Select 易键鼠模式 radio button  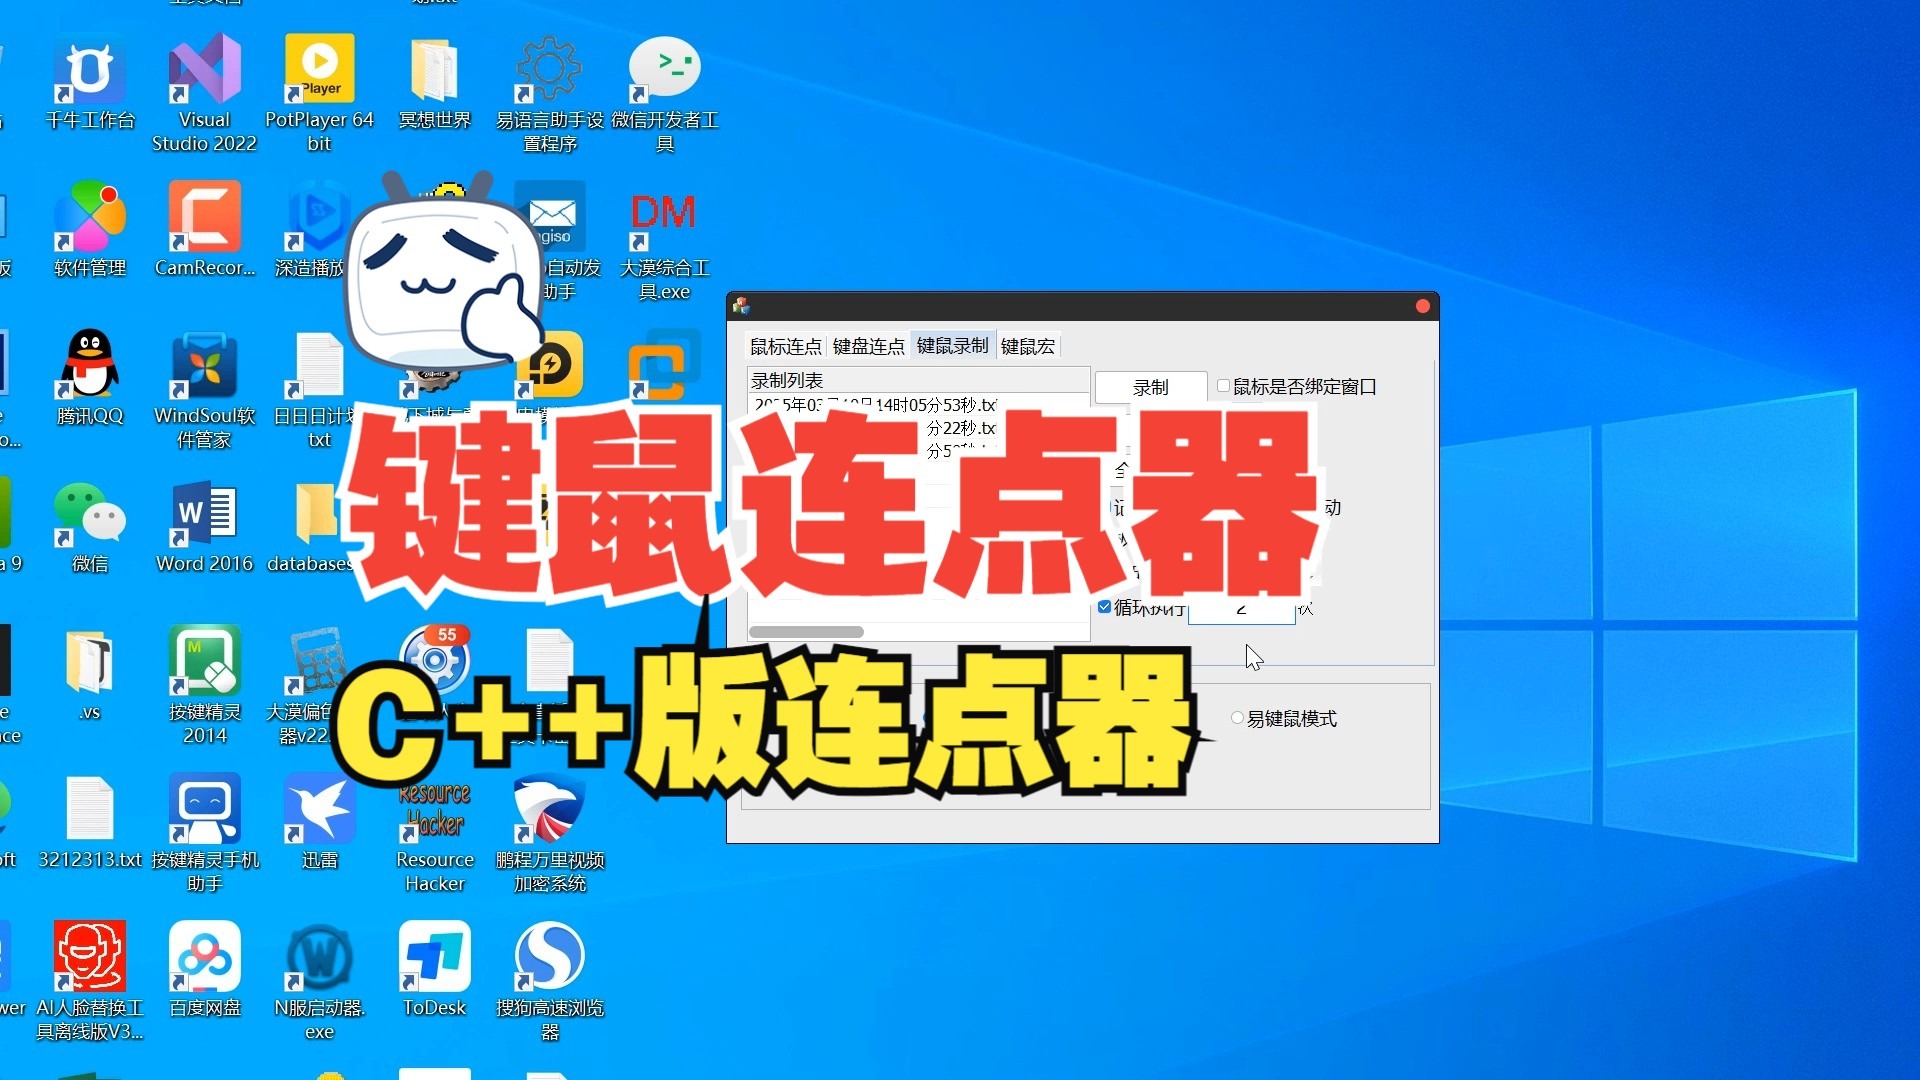click(x=1237, y=718)
